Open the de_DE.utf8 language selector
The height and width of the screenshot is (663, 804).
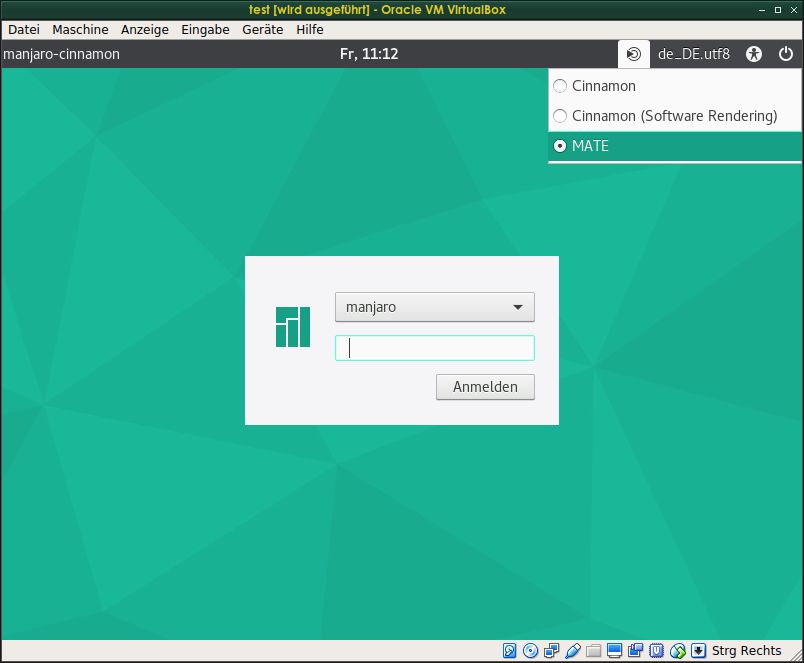click(693, 54)
